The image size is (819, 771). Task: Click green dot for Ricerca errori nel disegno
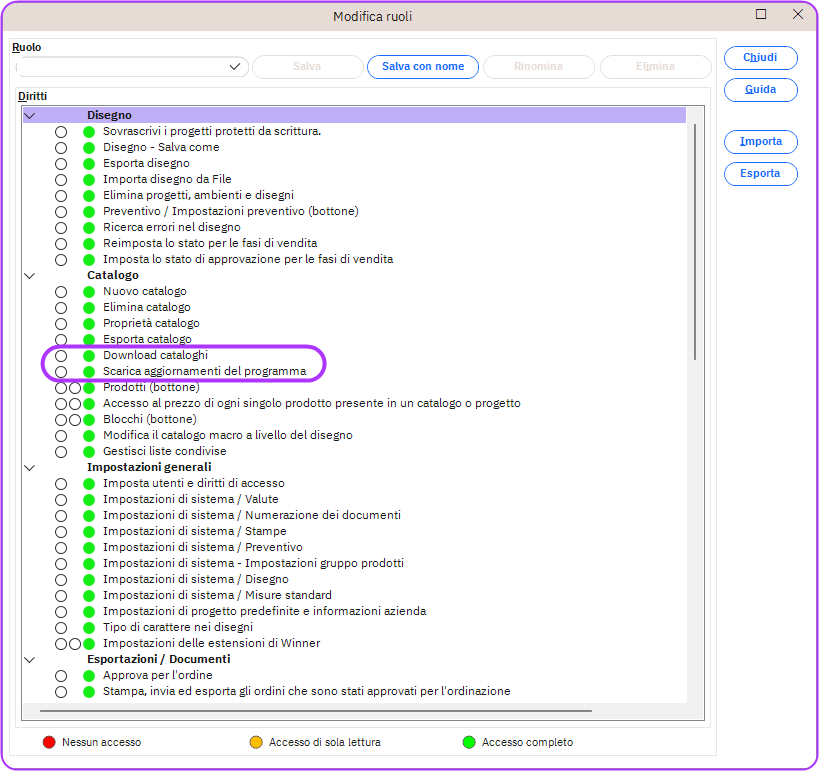pos(89,227)
